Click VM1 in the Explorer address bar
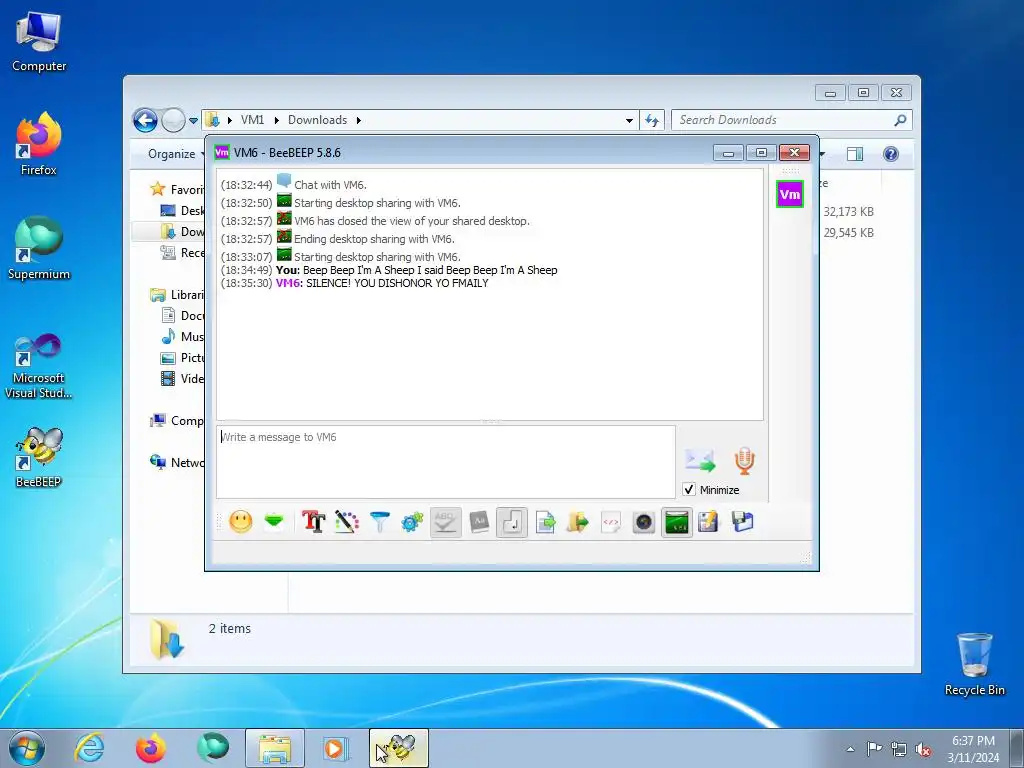1024x768 pixels. tap(252, 120)
